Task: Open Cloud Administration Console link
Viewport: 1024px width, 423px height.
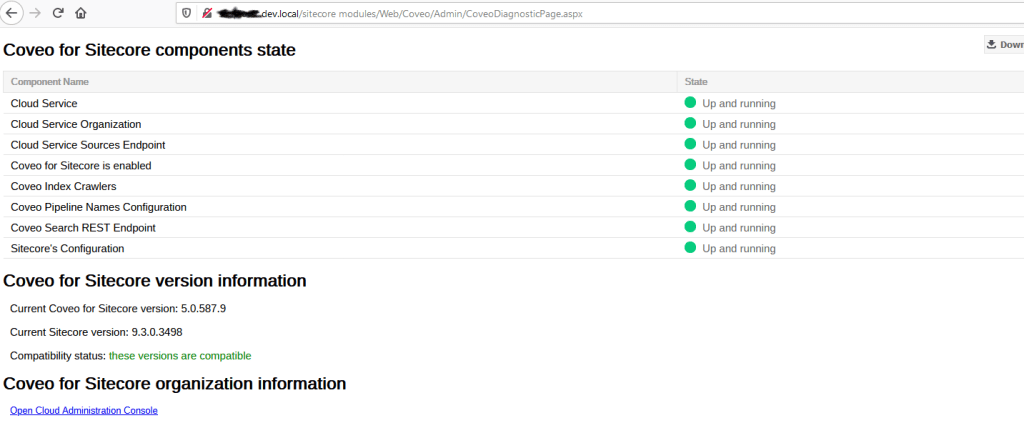Action: 83,410
